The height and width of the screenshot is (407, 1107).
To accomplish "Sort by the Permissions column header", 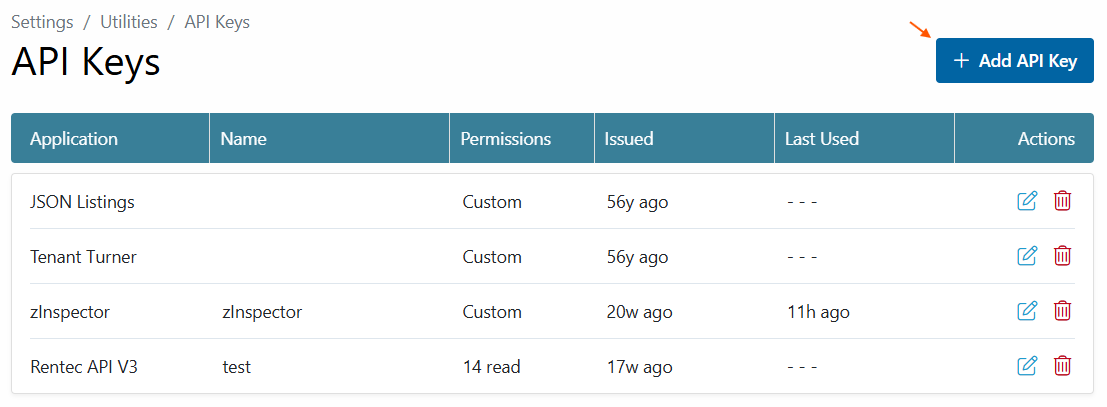I will [x=505, y=138].
